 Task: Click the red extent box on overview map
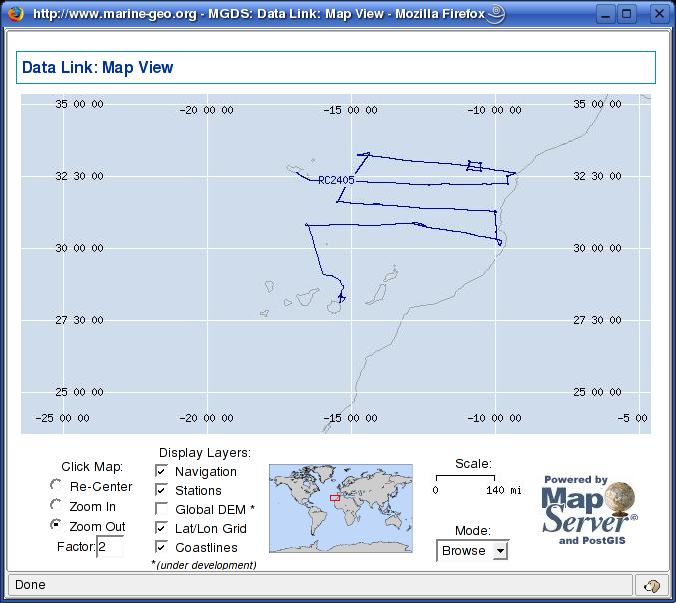click(335, 498)
